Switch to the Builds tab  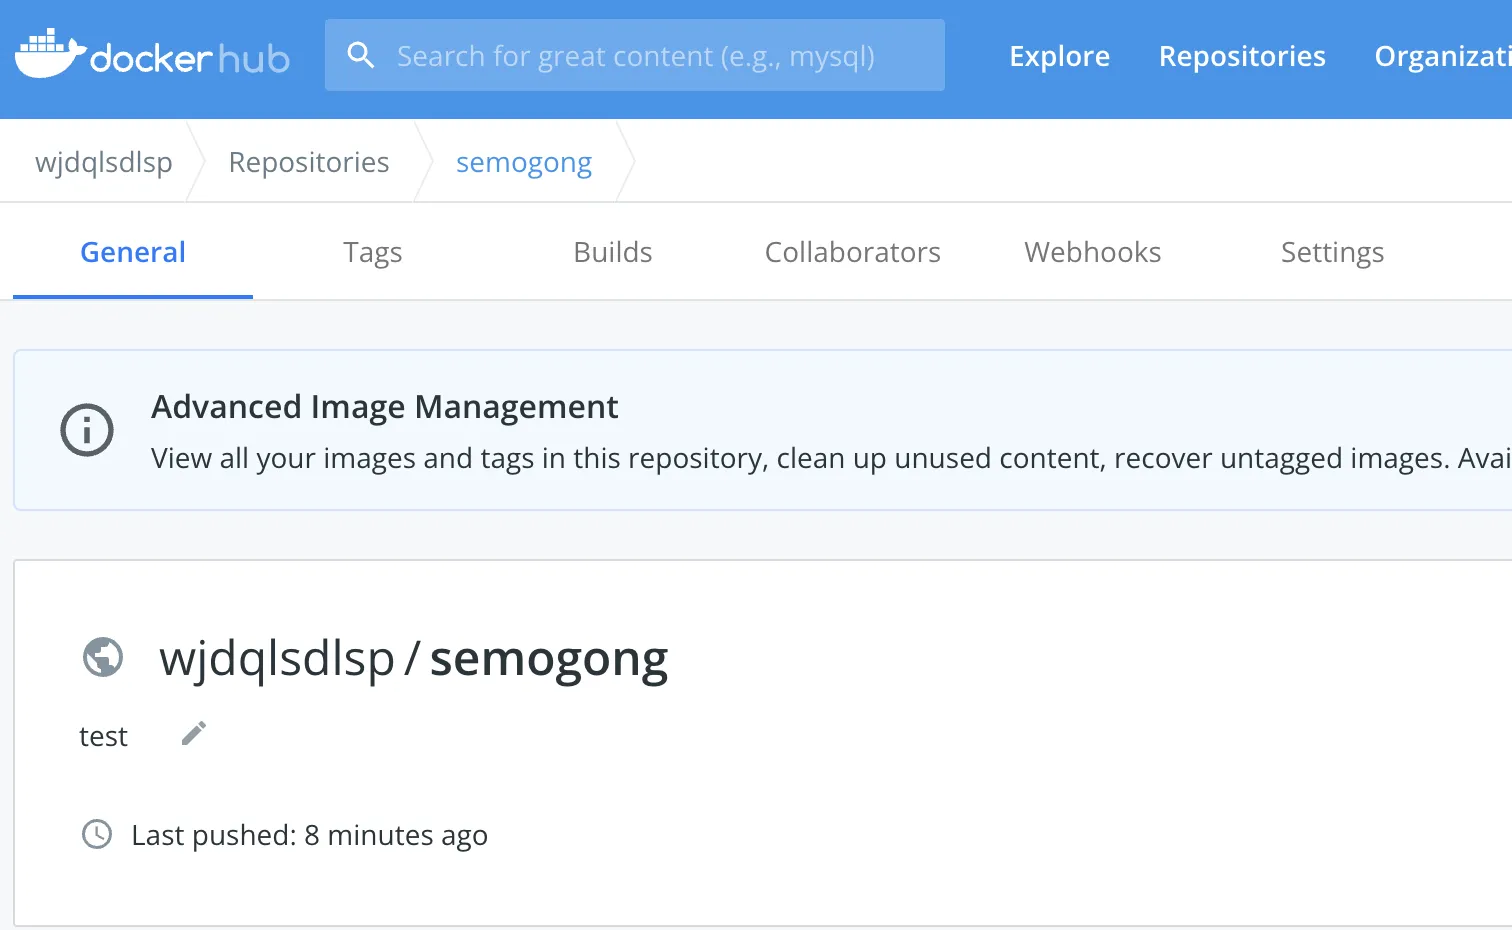[x=613, y=252]
